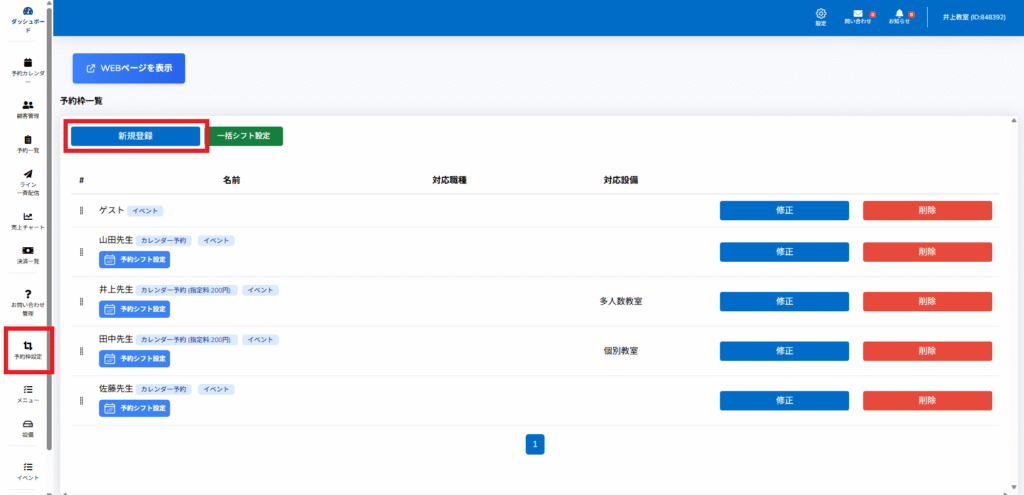Click the 新規登録 button
1024x495 pixels.
click(135, 135)
